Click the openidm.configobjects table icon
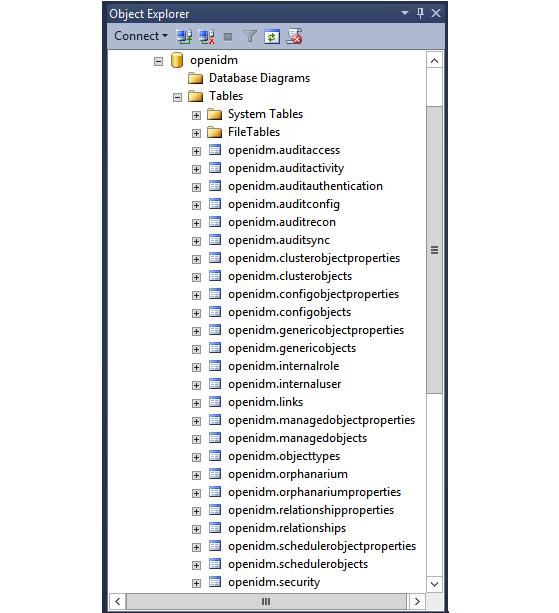 (x=215, y=312)
